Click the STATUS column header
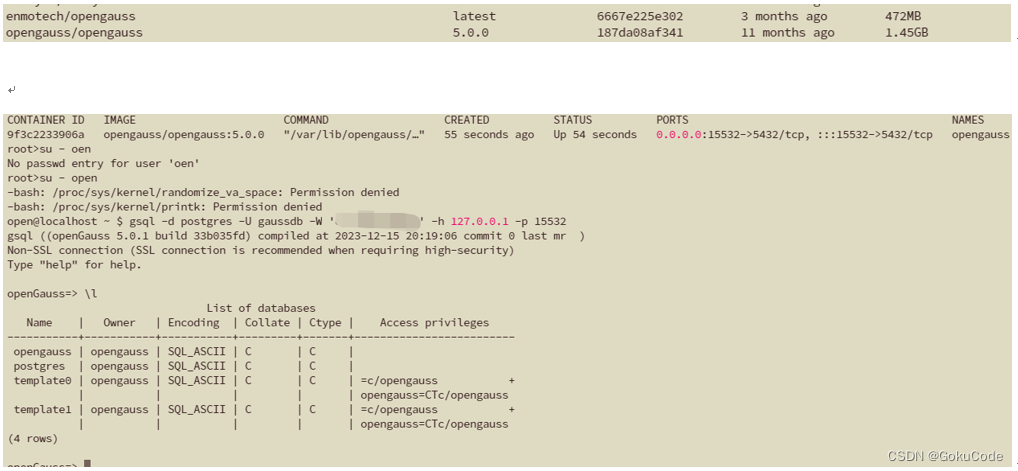The width and height of the screenshot is (1018, 471). [x=573, y=120]
